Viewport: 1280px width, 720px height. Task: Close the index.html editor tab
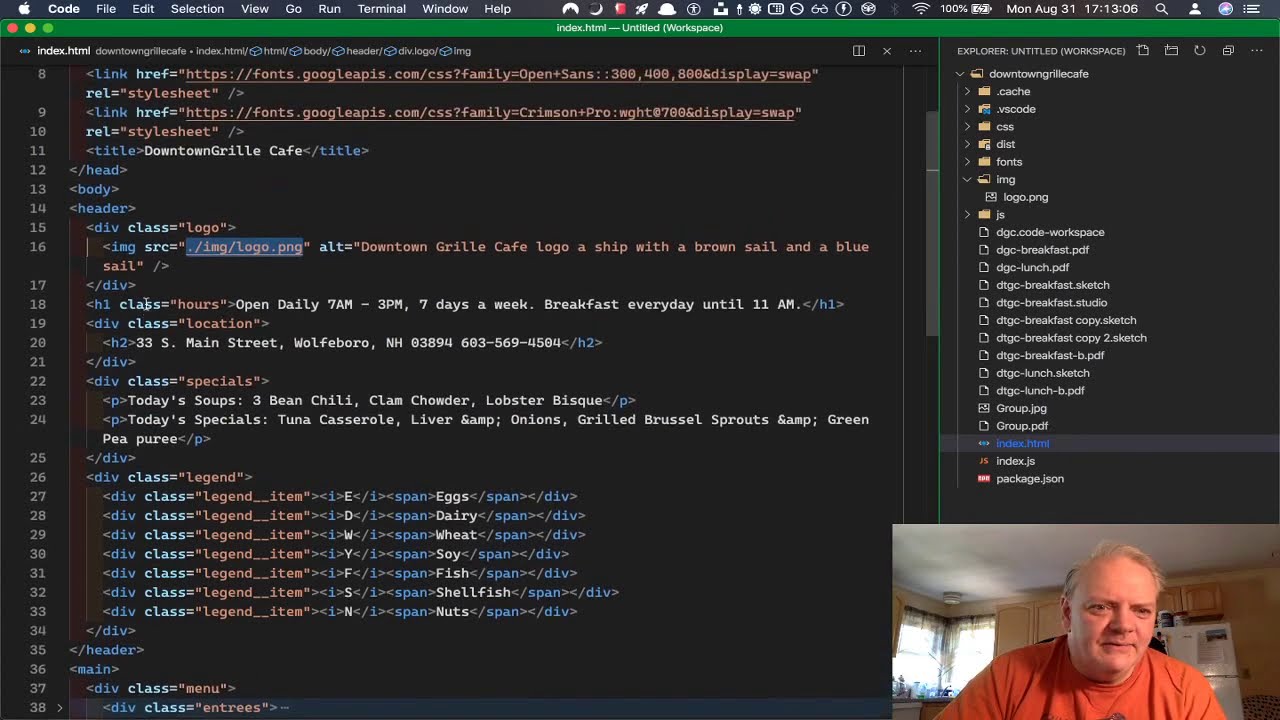886,51
